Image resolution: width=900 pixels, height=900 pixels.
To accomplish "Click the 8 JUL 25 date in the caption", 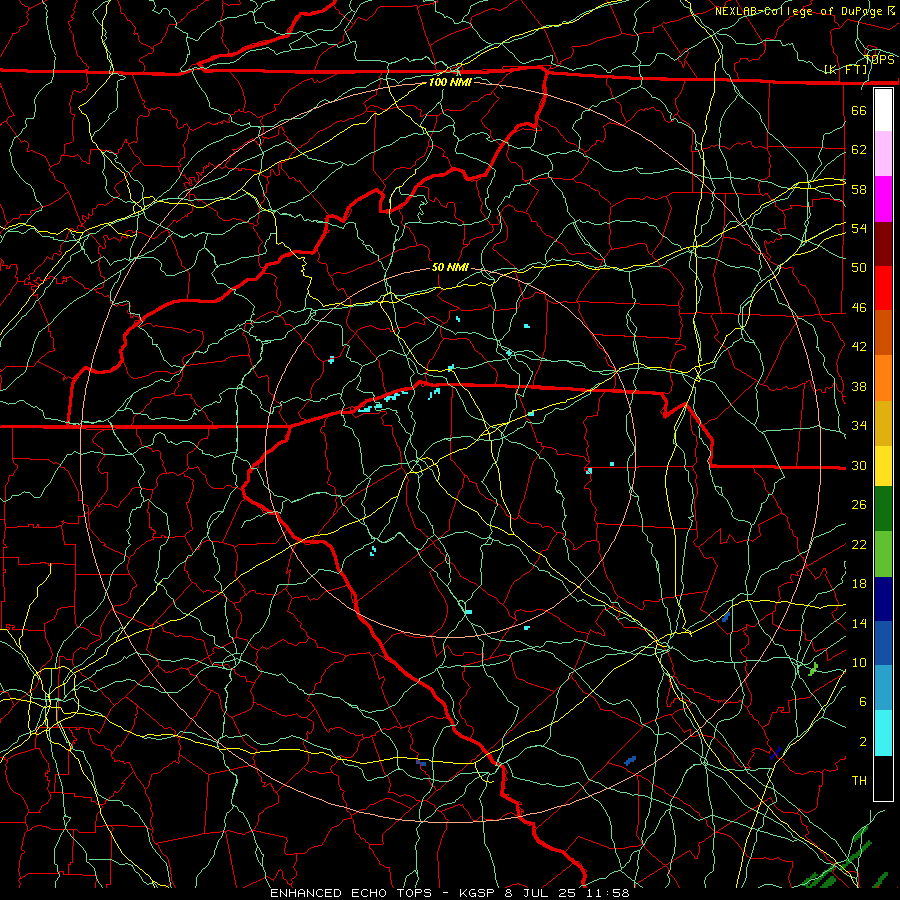I will click(542, 893).
